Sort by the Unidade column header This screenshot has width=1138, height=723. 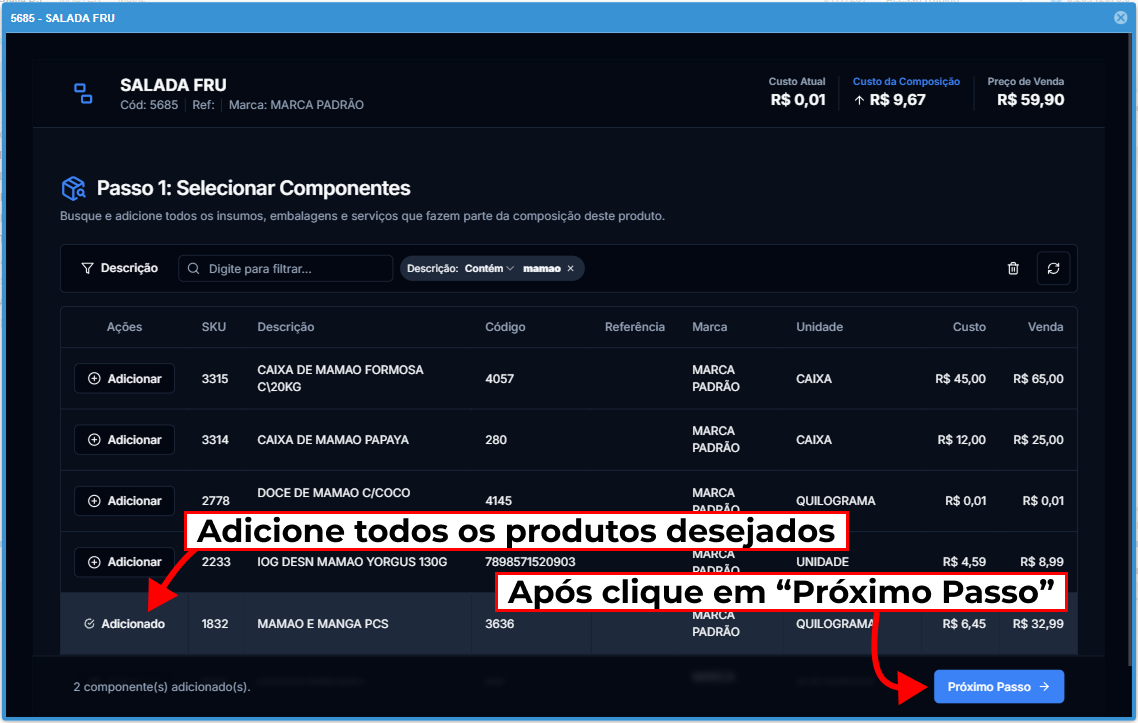(819, 327)
